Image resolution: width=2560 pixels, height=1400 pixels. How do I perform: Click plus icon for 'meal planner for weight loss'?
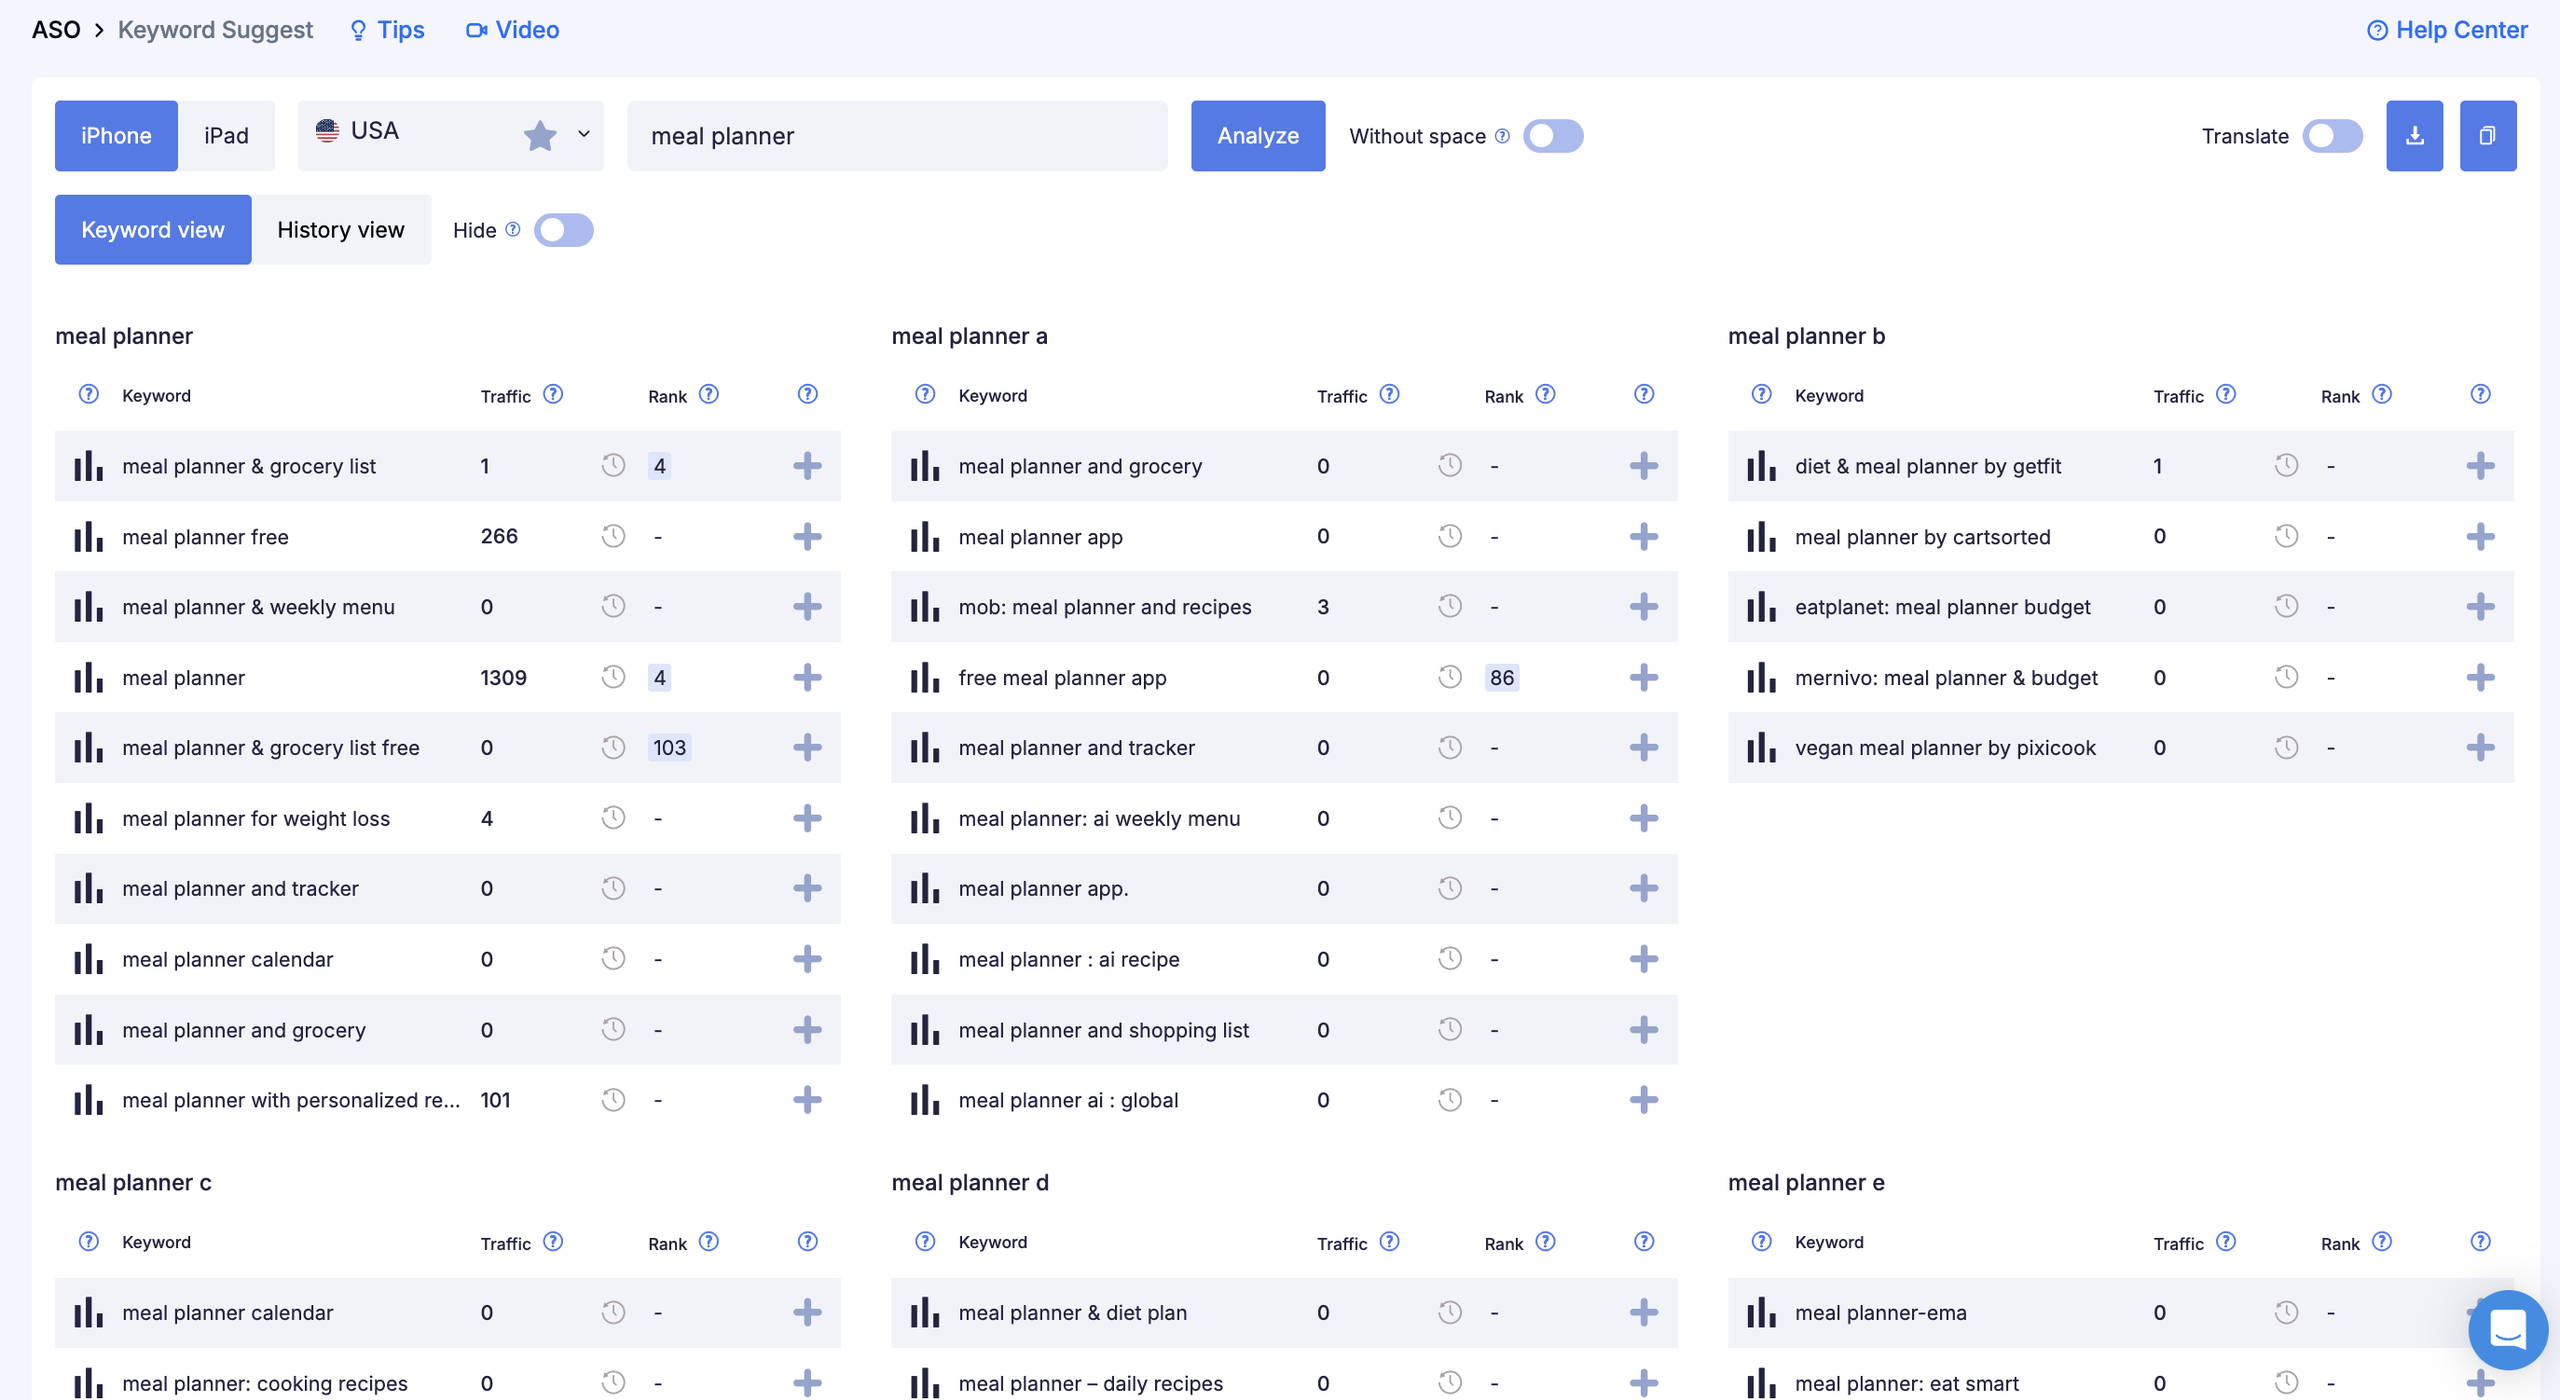pos(807,818)
